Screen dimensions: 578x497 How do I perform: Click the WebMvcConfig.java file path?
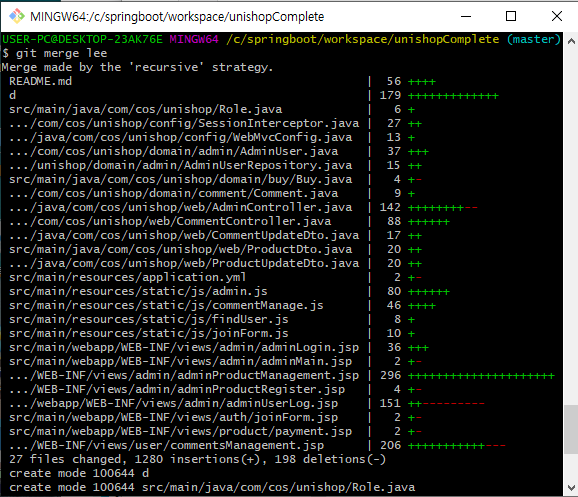(181, 137)
